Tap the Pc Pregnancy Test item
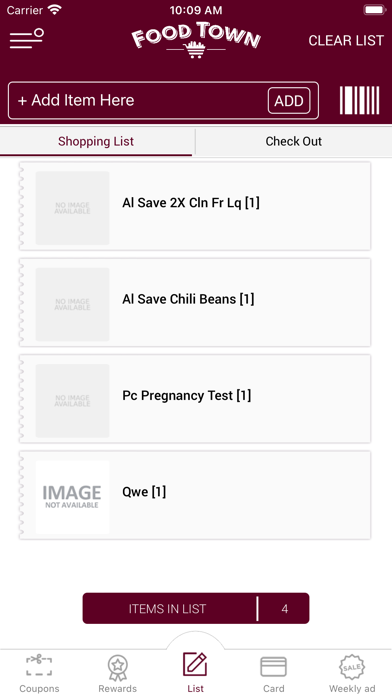Viewport: 392px width, 696px height. point(195,399)
